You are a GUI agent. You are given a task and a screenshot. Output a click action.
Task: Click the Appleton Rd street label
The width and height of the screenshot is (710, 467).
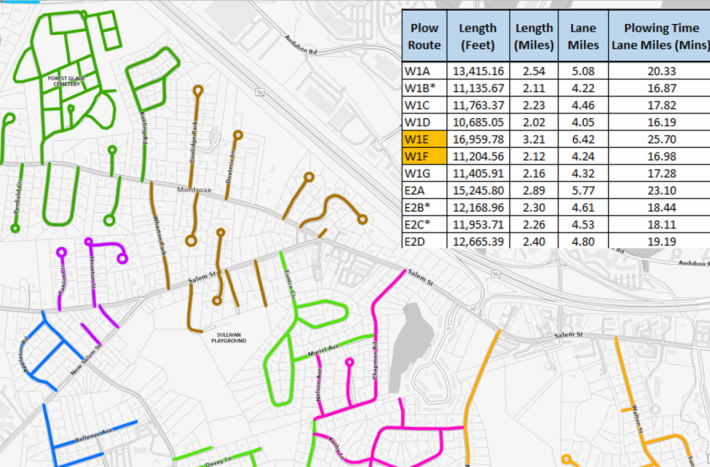[24, 355]
